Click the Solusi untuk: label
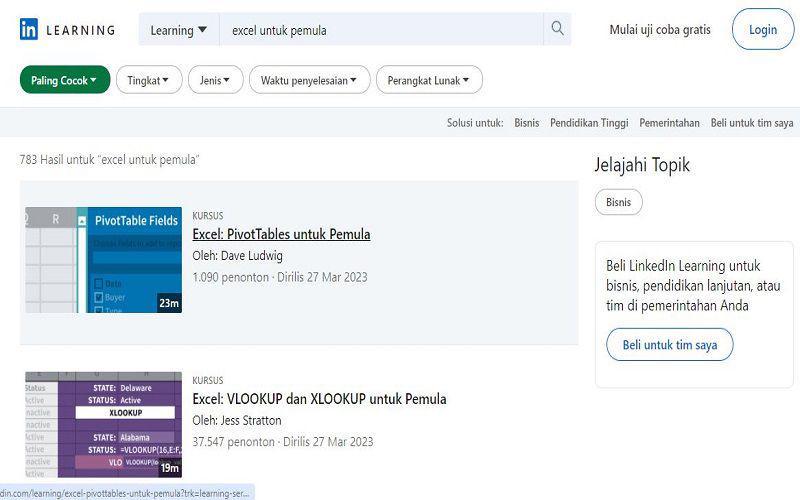This screenshot has height=500, width=800. coord(475,123)
